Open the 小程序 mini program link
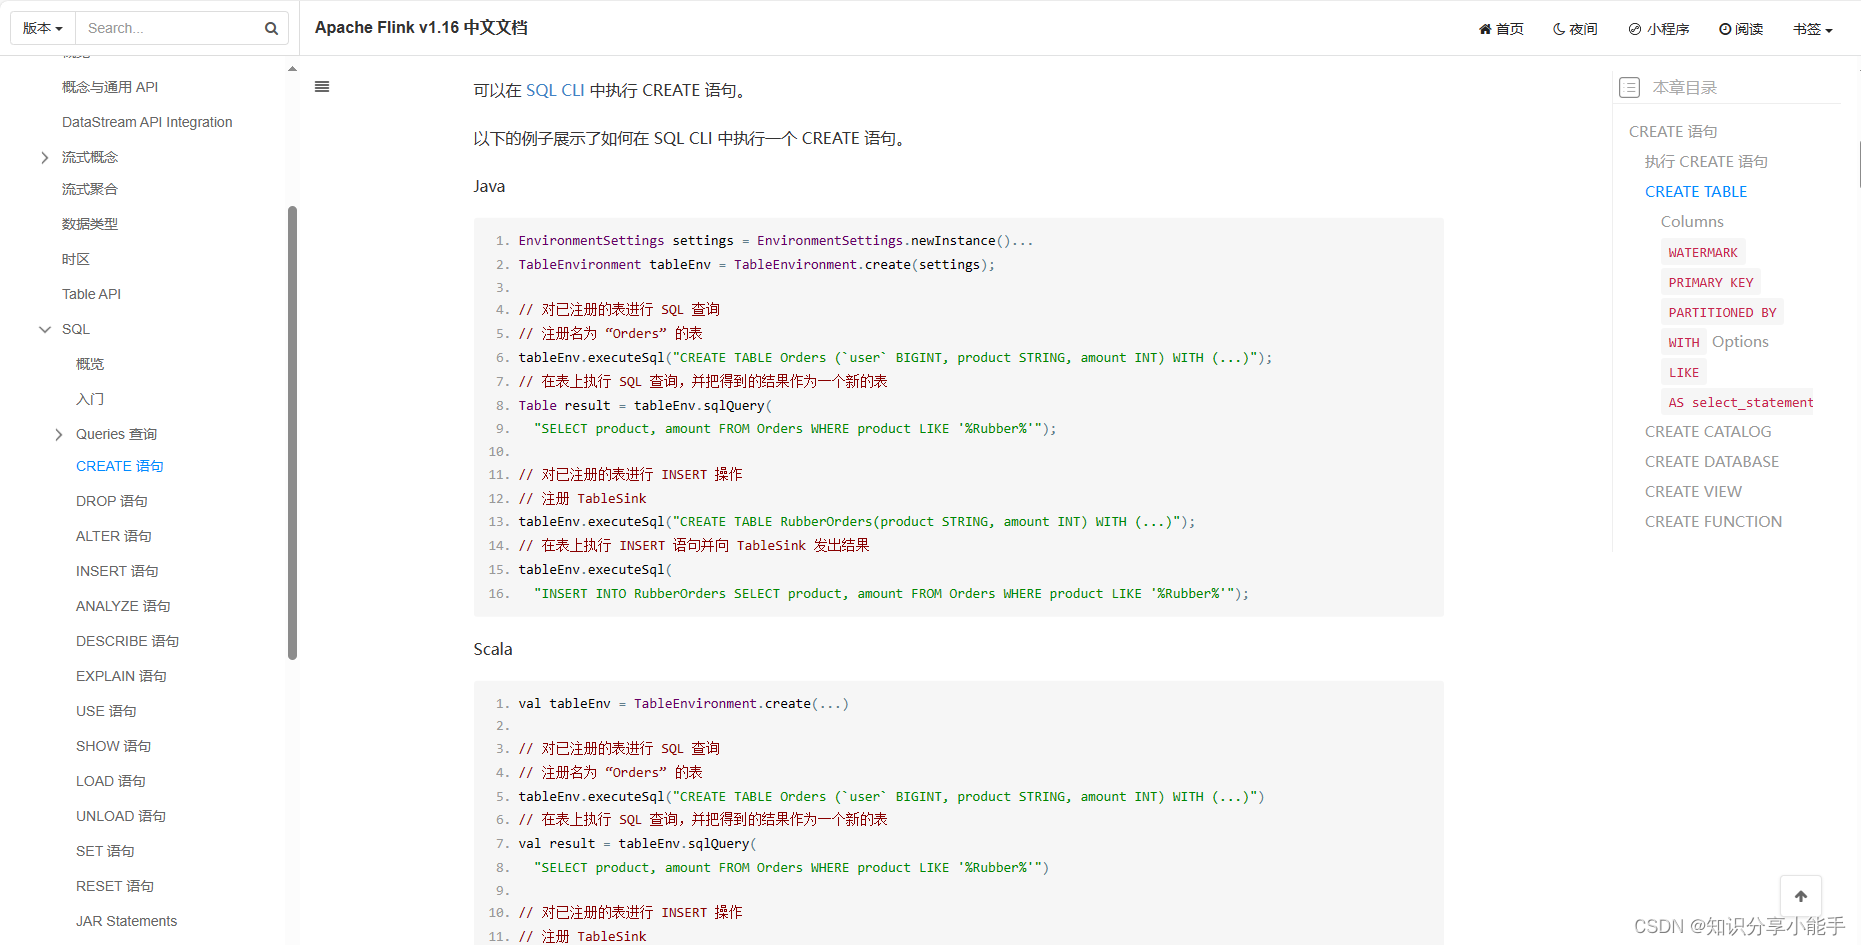This screenshot has width=1861, height=945. click(1659, 29)
